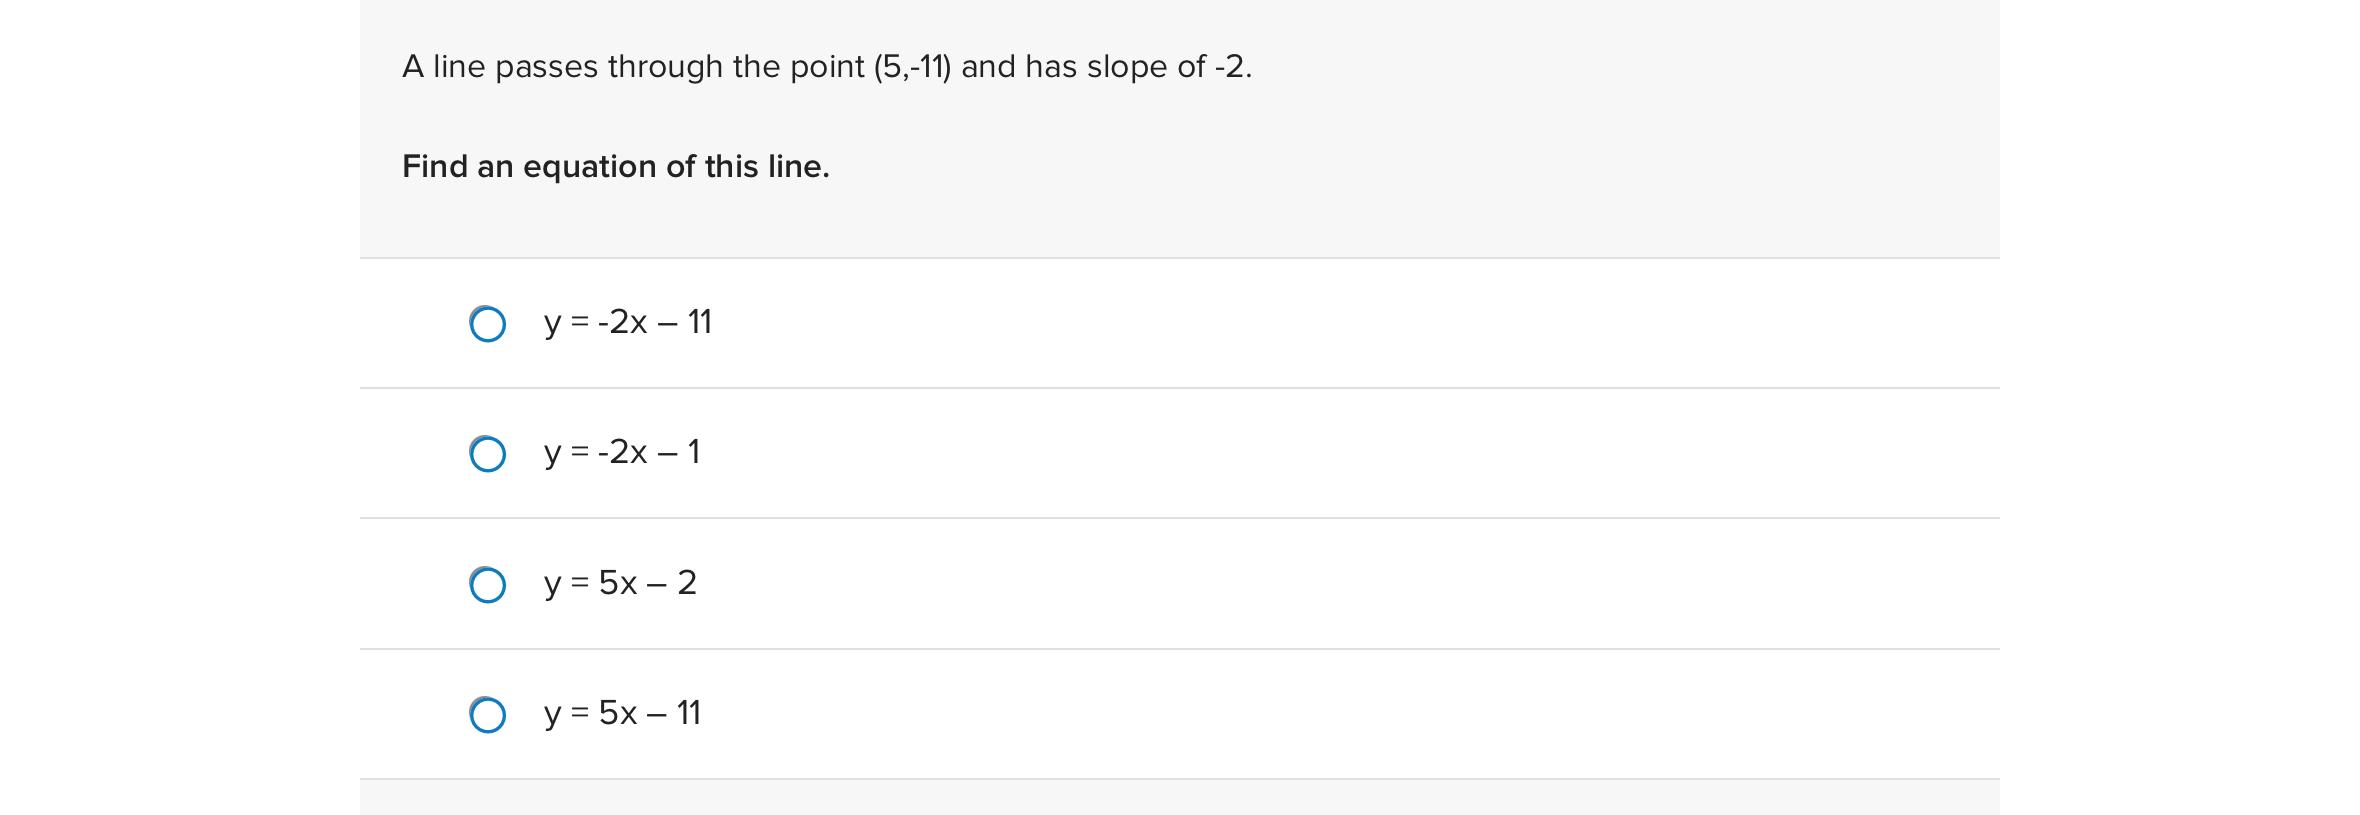
Task: Pick the correct equation y = -2x − 1
Action: pyautogui.click(x=621, y=453)
